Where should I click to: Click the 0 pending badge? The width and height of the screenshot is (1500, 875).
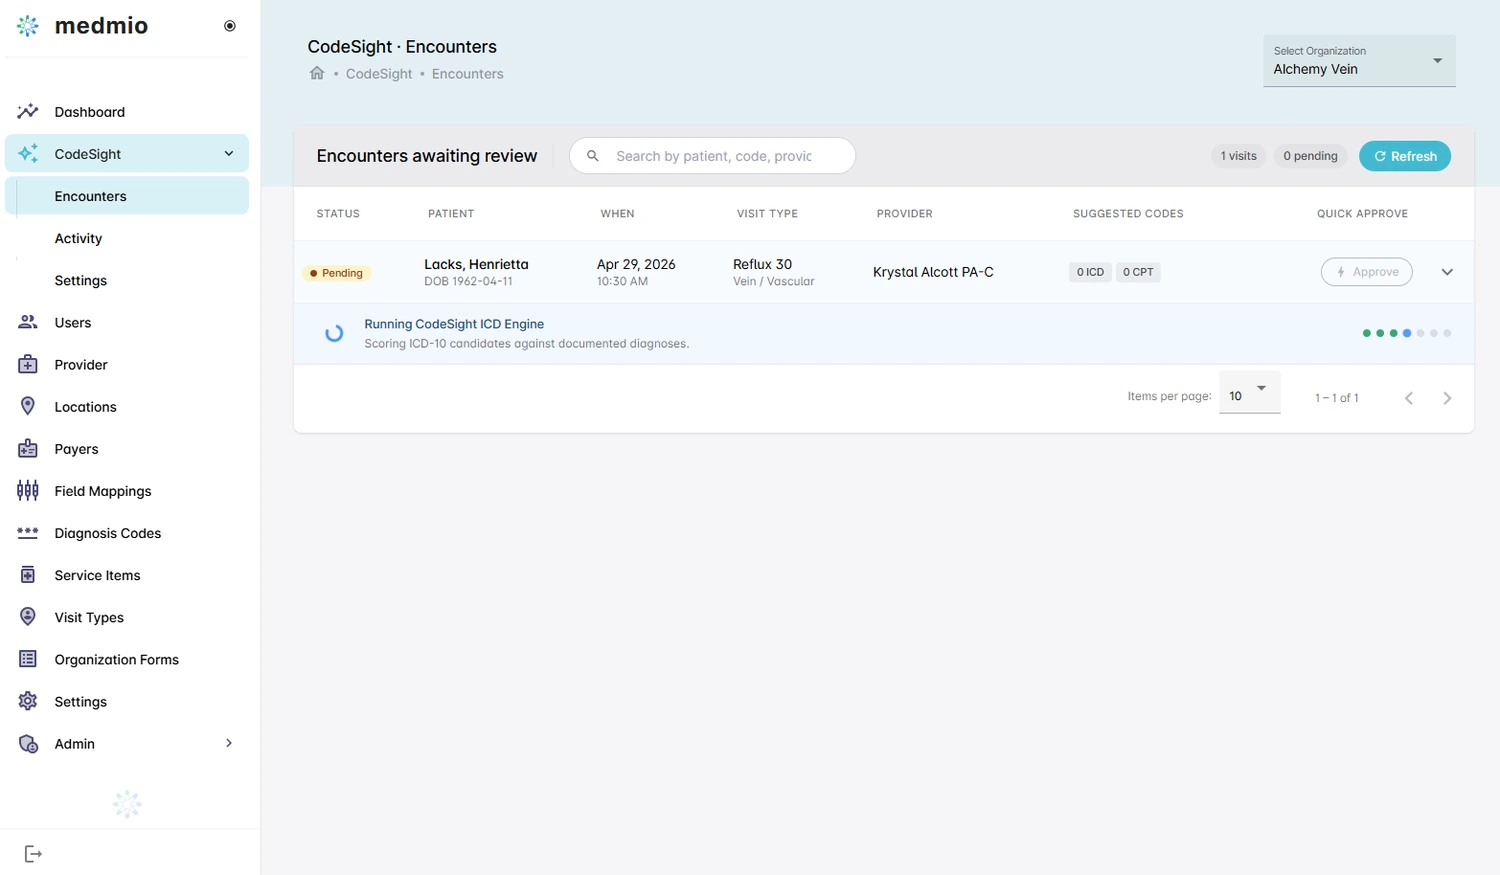1310,156
